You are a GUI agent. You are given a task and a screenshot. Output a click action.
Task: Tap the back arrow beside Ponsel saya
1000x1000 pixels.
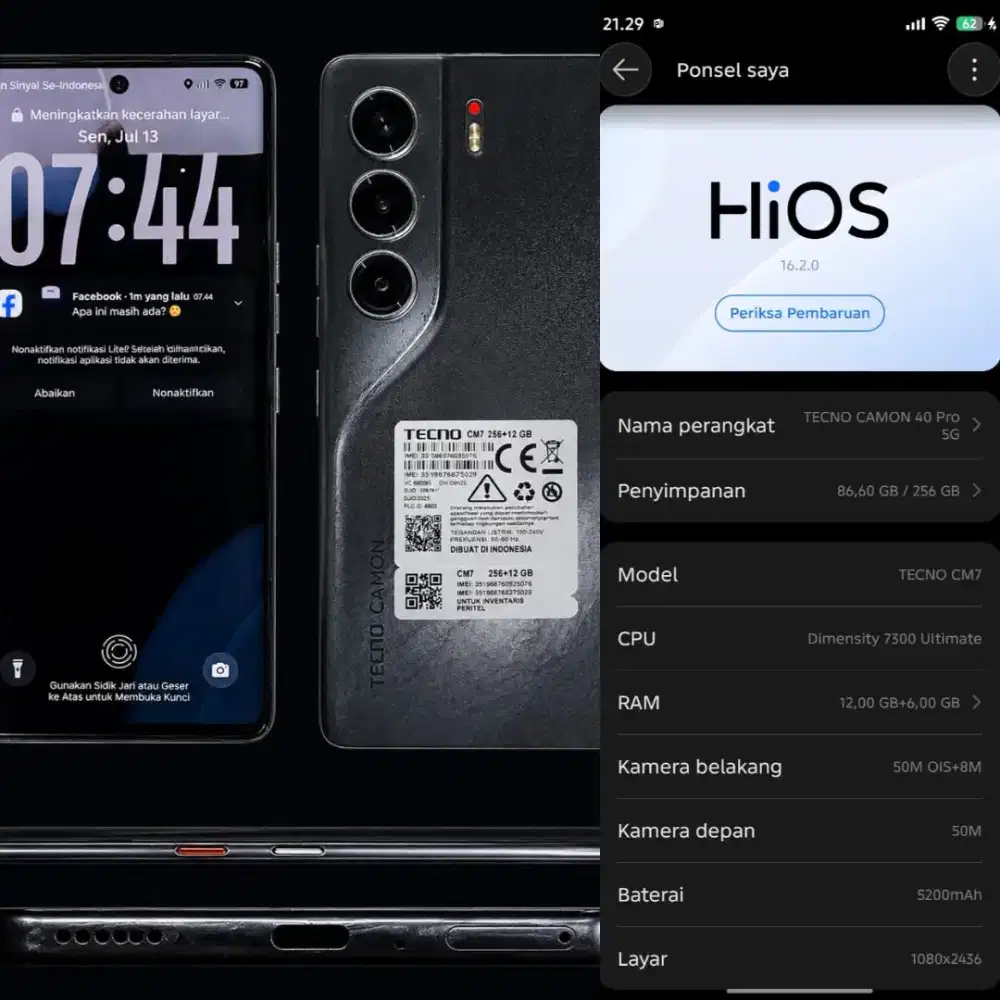click(626, 70)
